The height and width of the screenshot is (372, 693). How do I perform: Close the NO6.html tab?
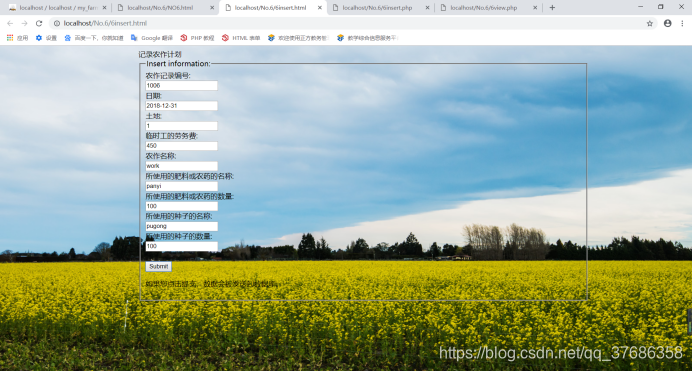click(x=212, y=8)
